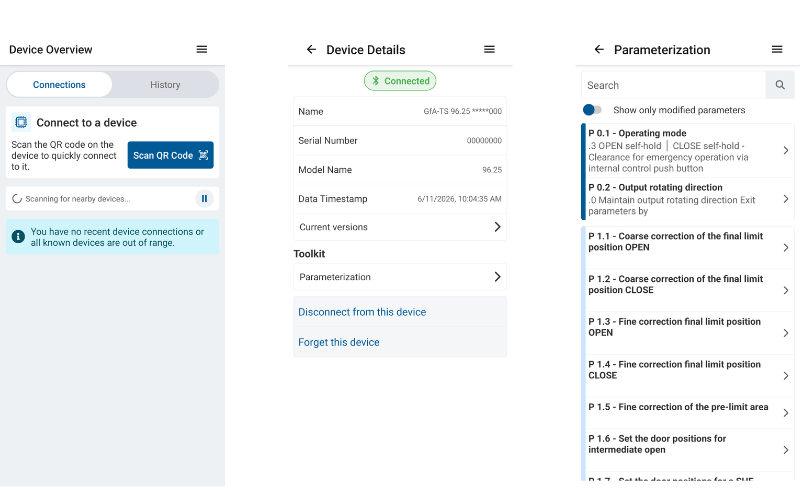This screenshot has width=800, height=500.
Task: Open P 1.4 Fine correction CLOSE chevron
Action: pyautogui.click(x=786, y=376)
